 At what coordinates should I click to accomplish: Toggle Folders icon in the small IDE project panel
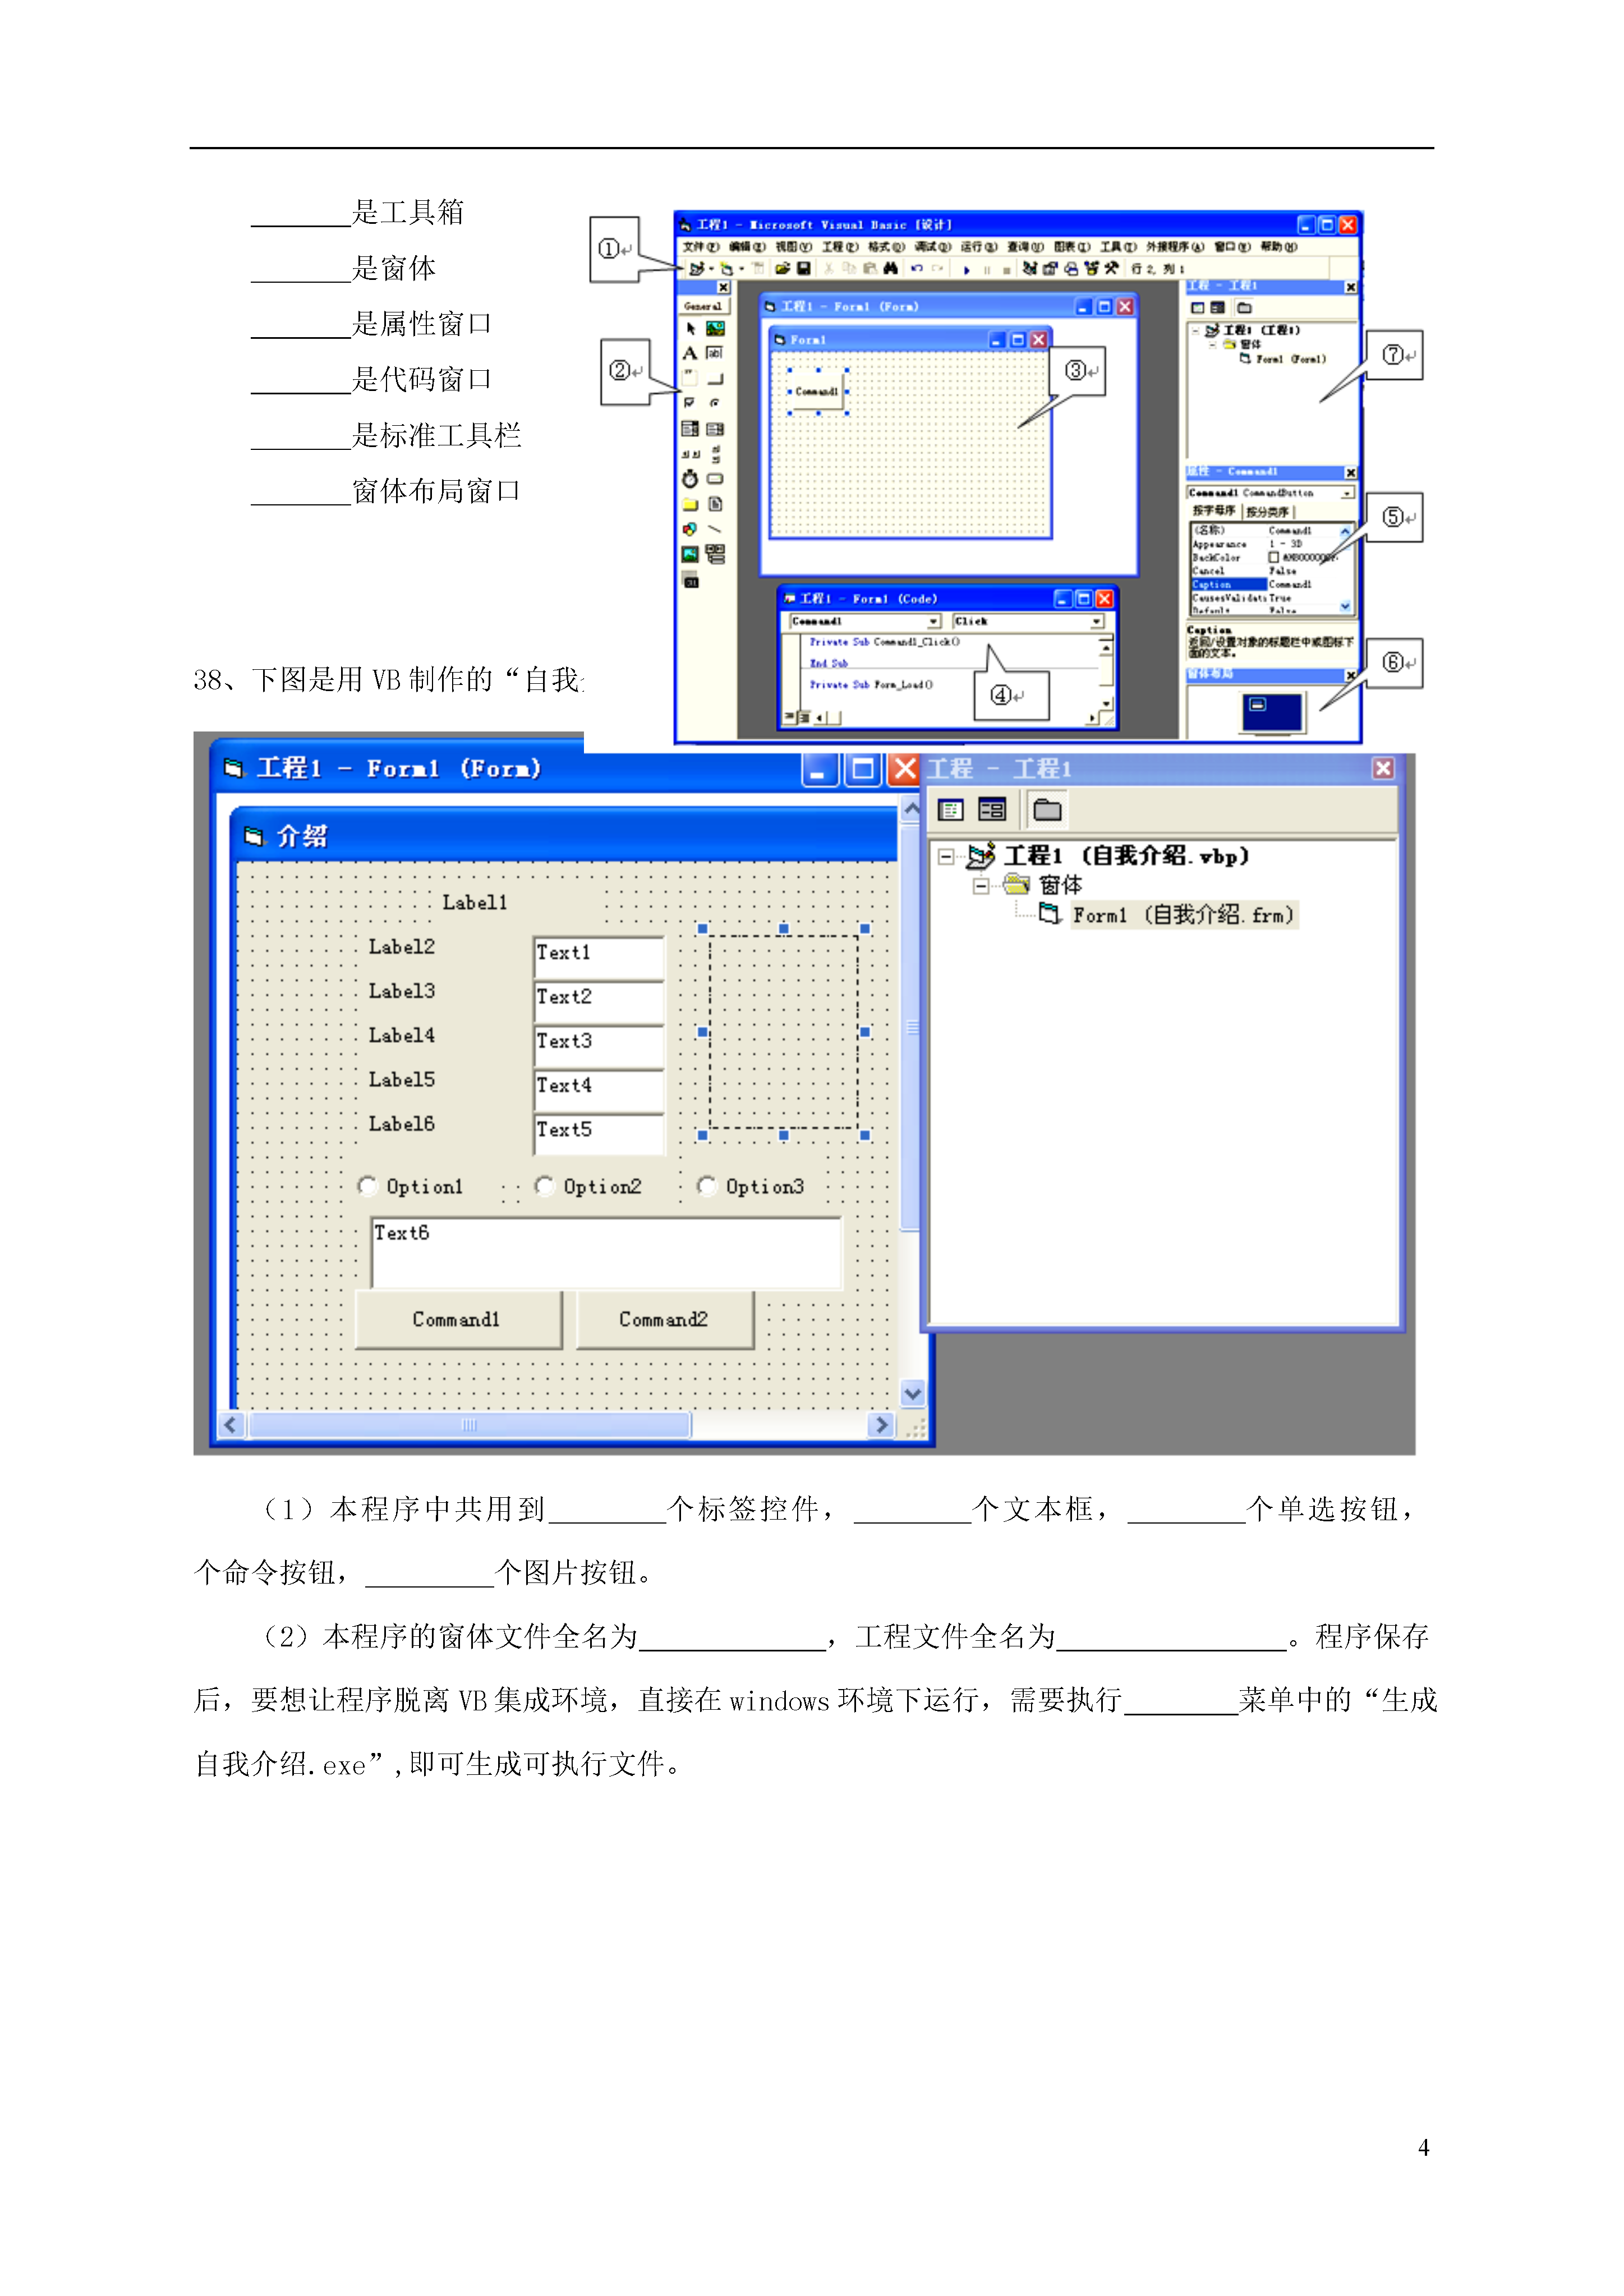coord(1244,308)
